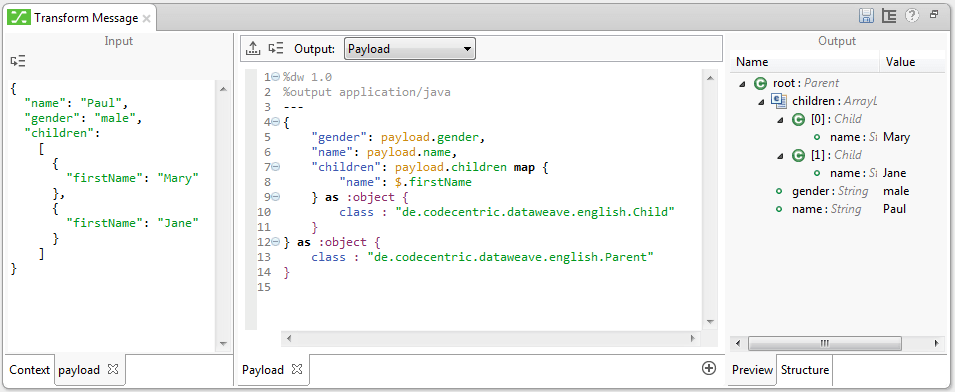955x392 pixels.
Task: Fold code block at line 7
Action: 275,166
